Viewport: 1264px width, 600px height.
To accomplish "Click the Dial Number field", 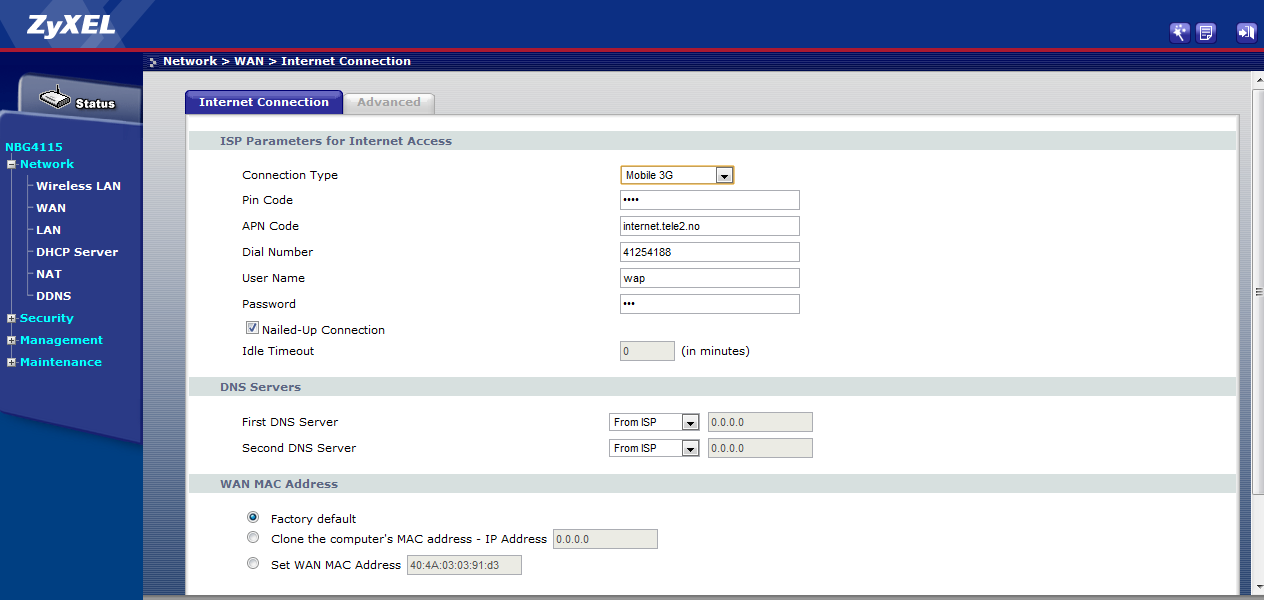I will pyautogui.click(x=710, y=252).
